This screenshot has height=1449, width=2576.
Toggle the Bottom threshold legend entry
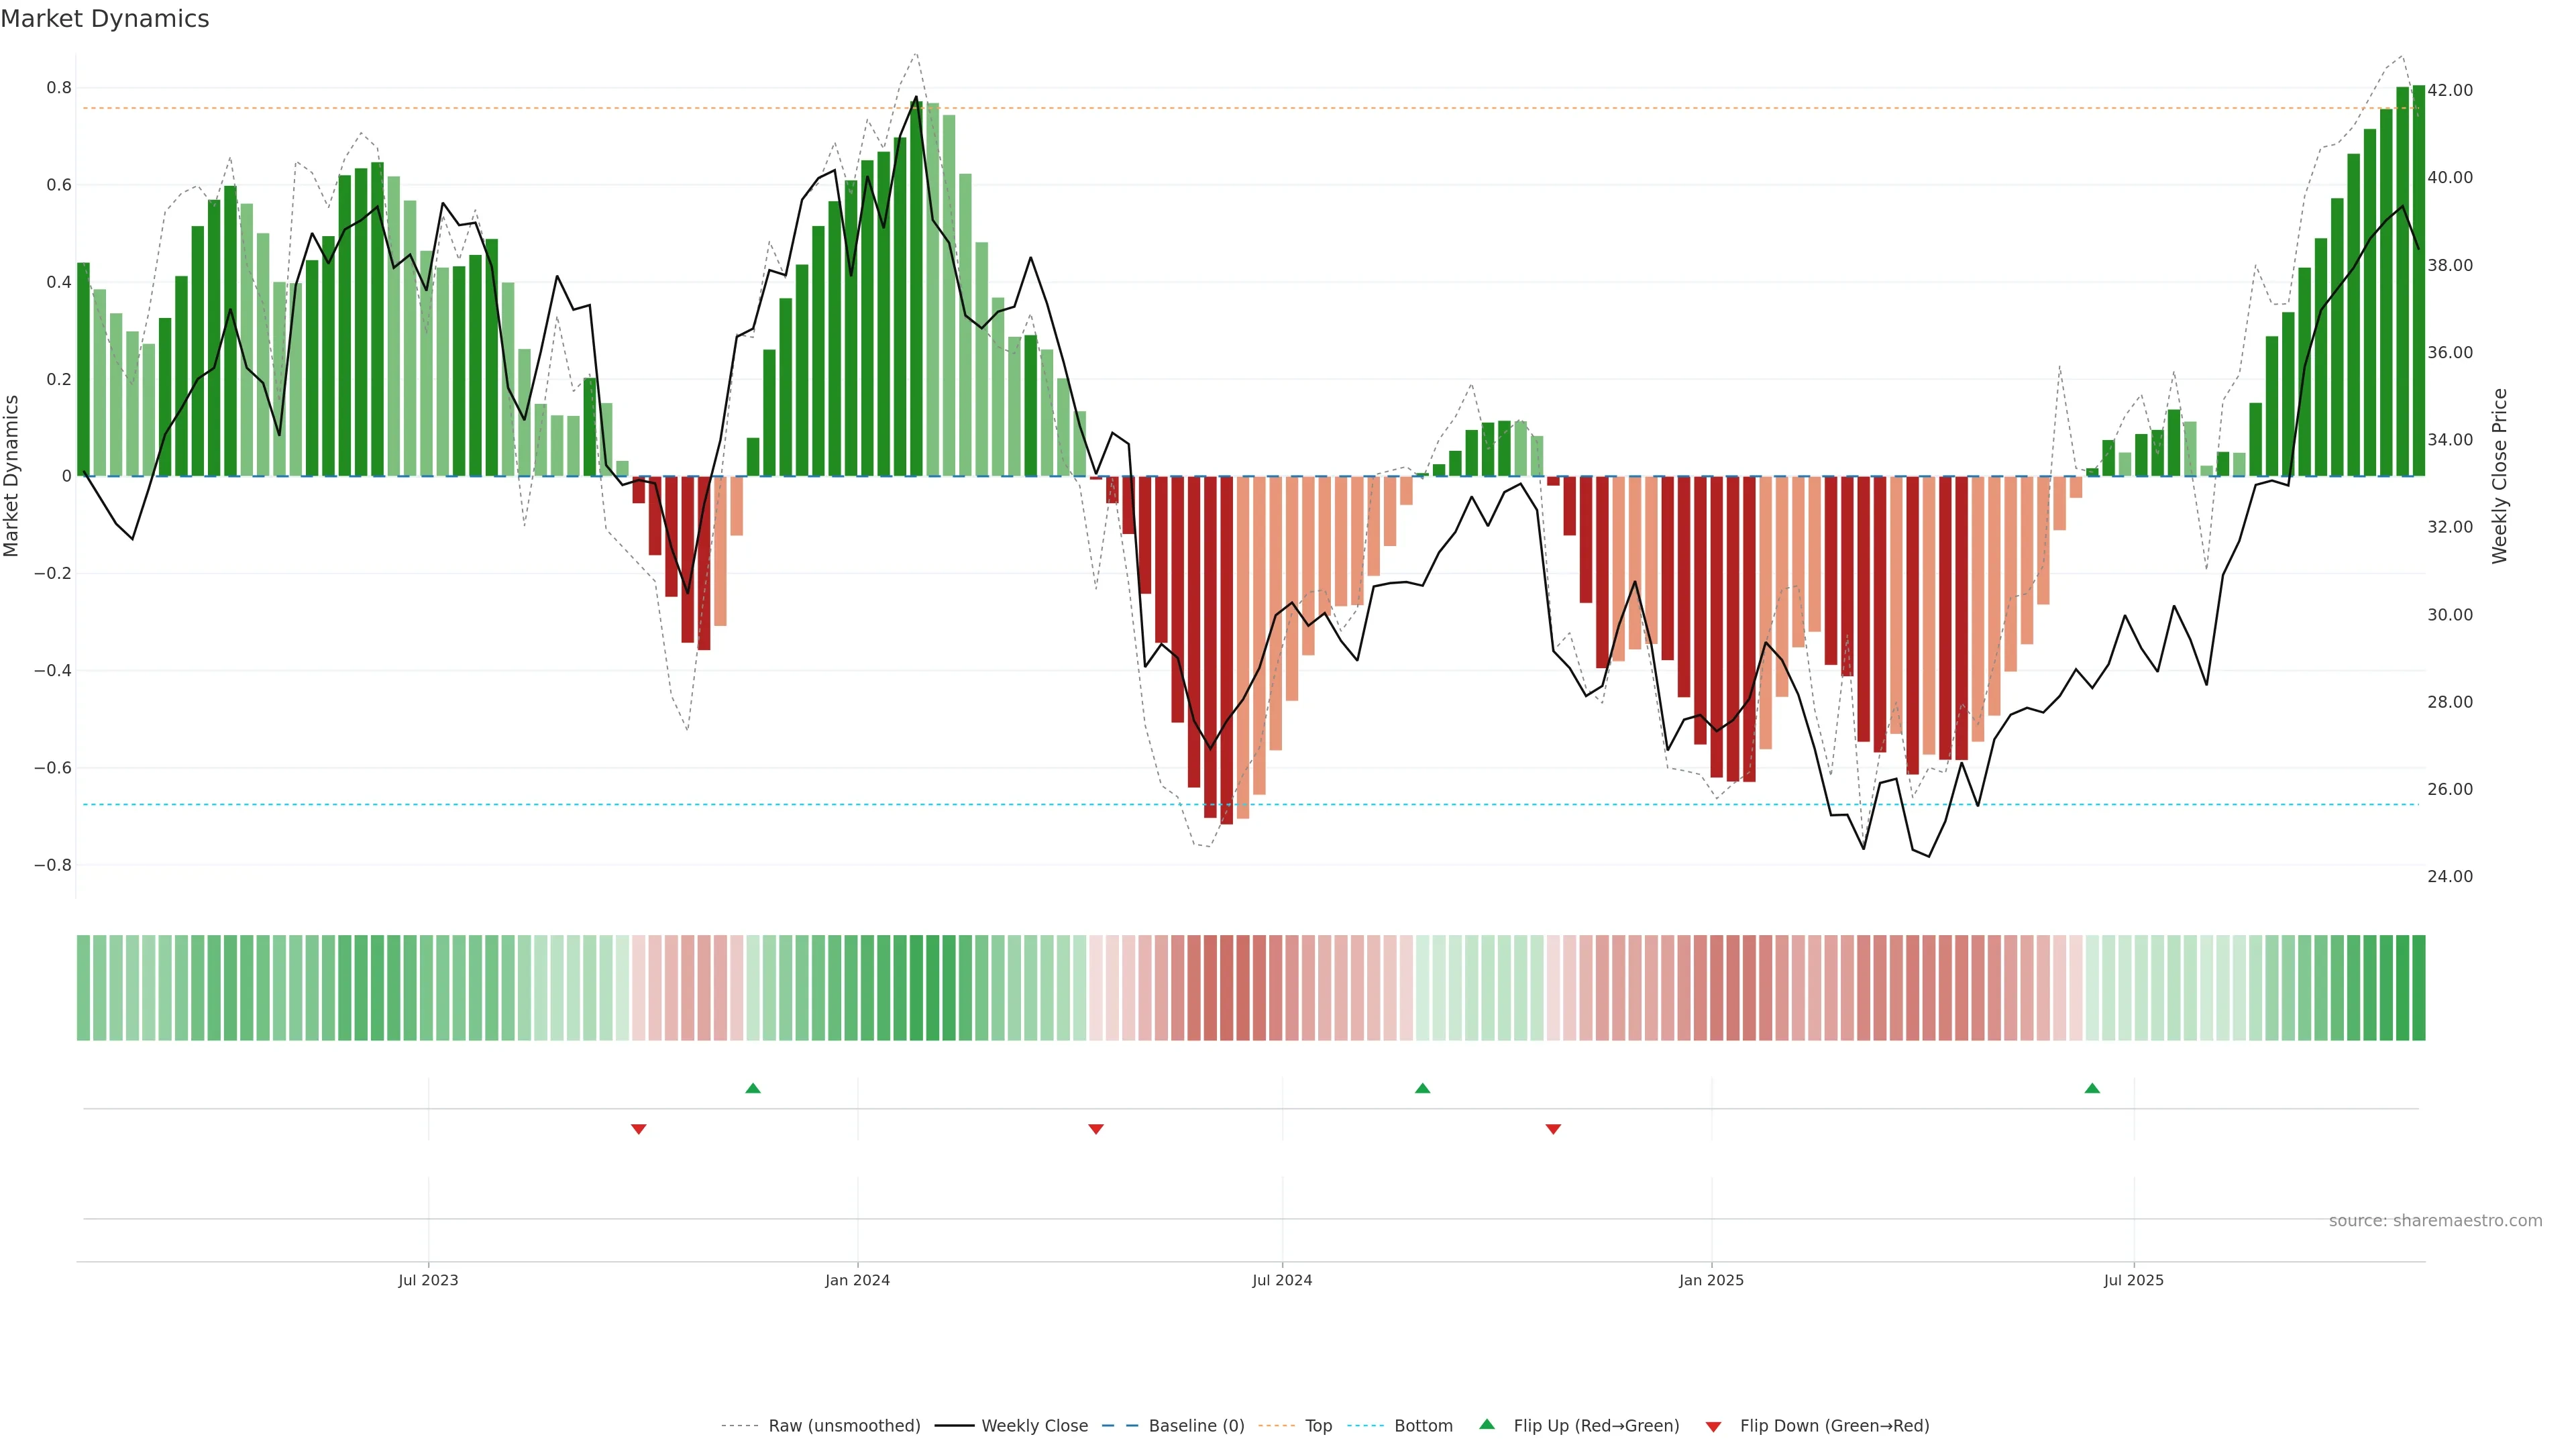(1423, 1426)
